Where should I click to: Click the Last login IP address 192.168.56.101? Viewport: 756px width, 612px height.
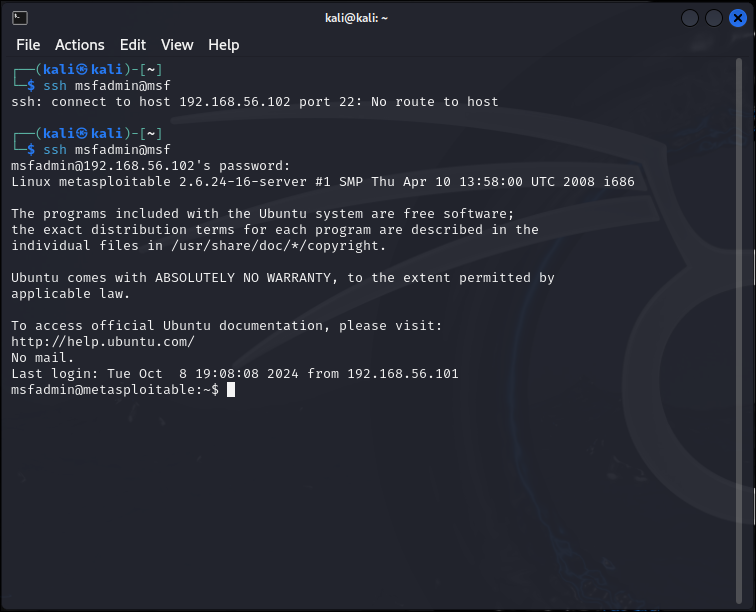402,374
